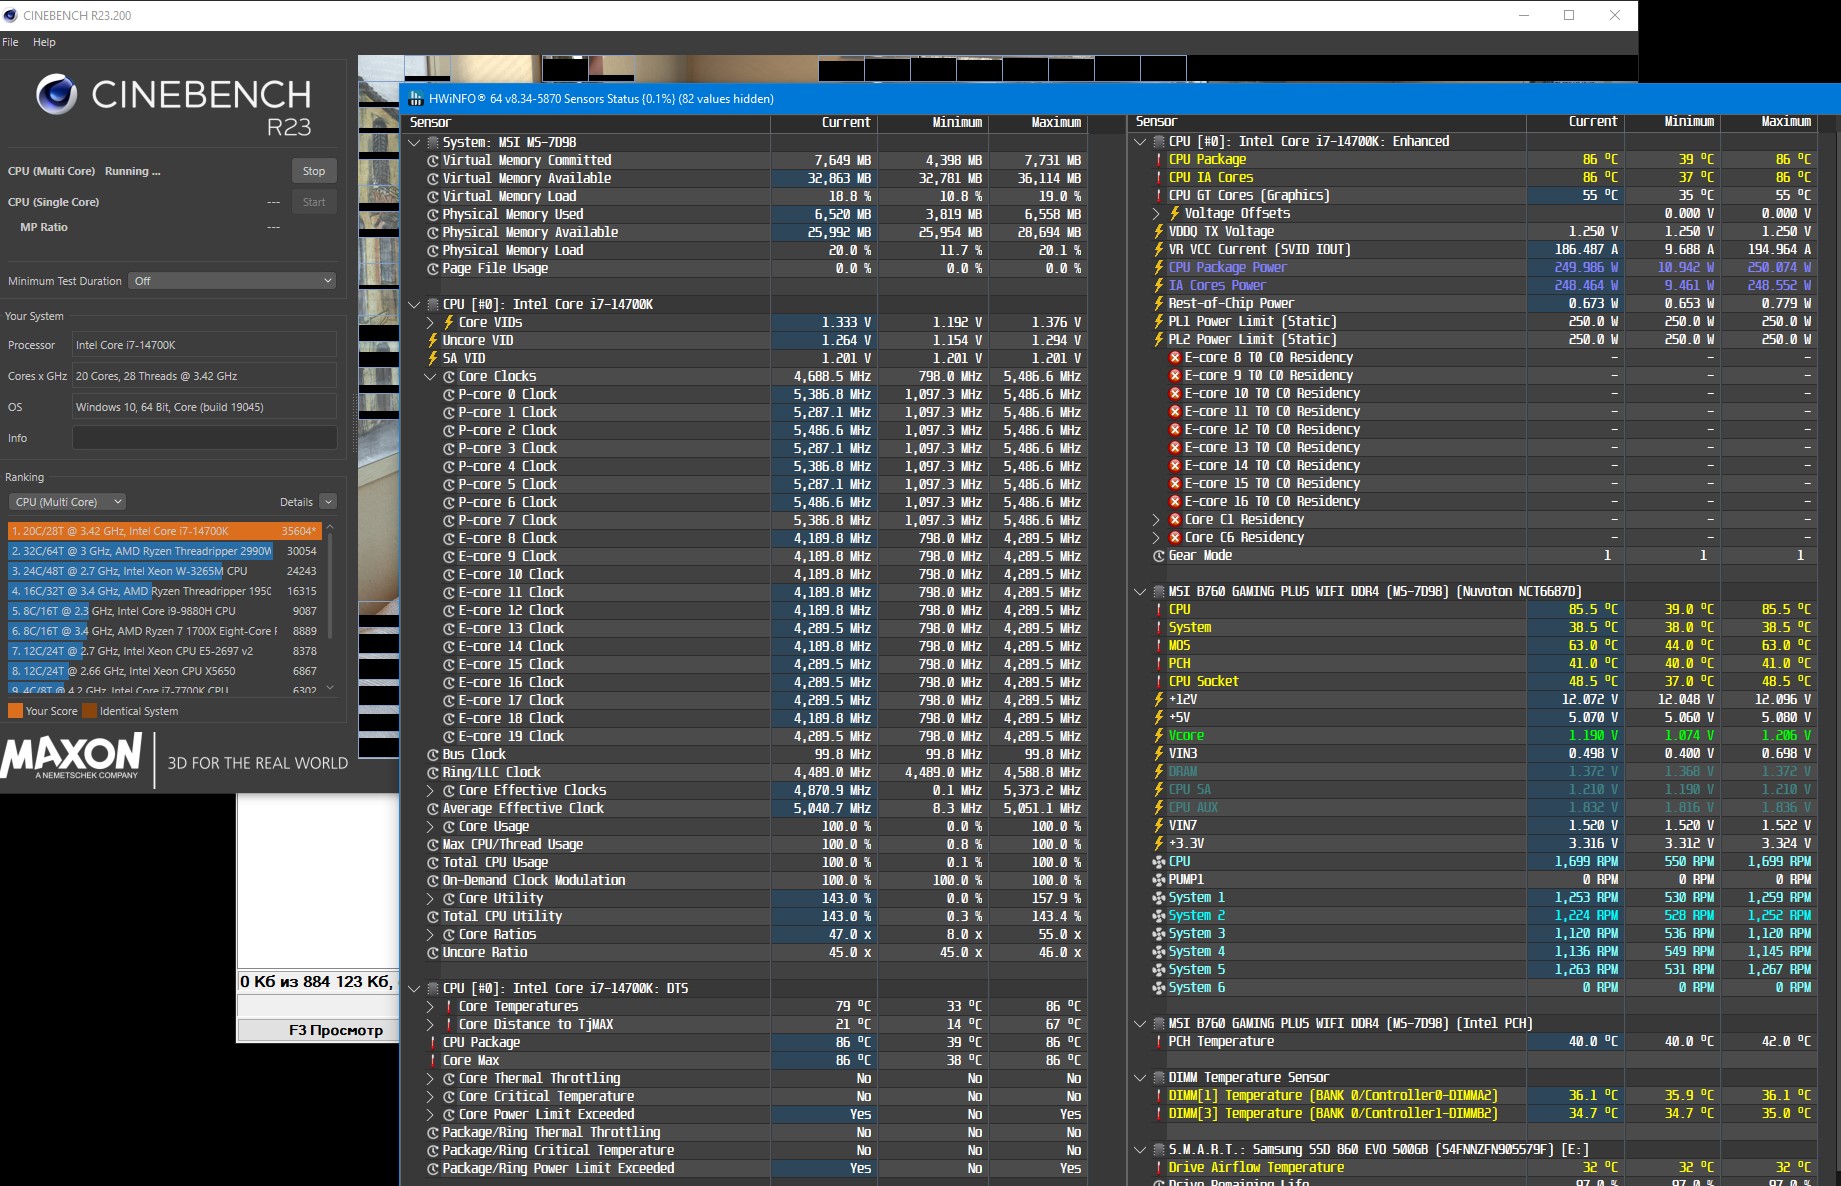Open the Minimum Test Duration dropdown
Viewport: 1841px width, 1186px height.
click(x=232, y=281)
